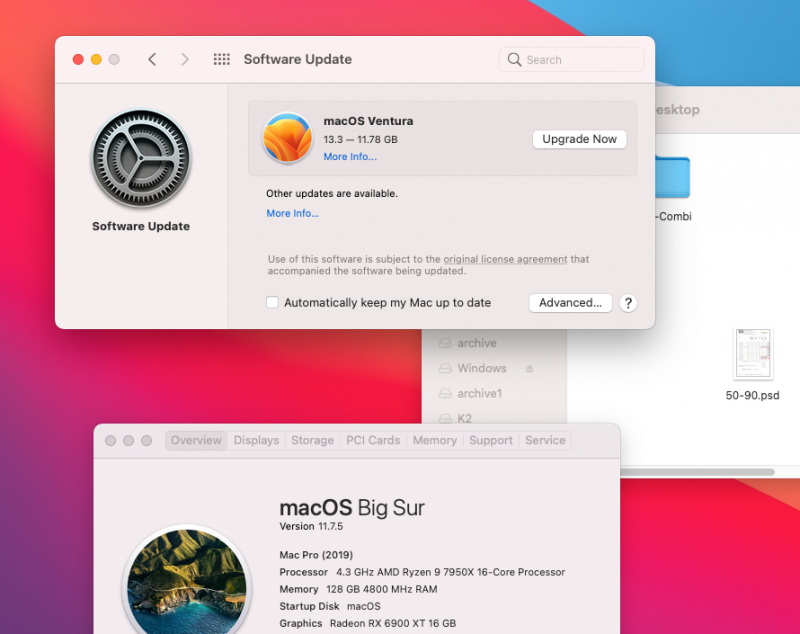Switch to Overview tab in About This Mac
800x634 pixels.
point(196,440)
